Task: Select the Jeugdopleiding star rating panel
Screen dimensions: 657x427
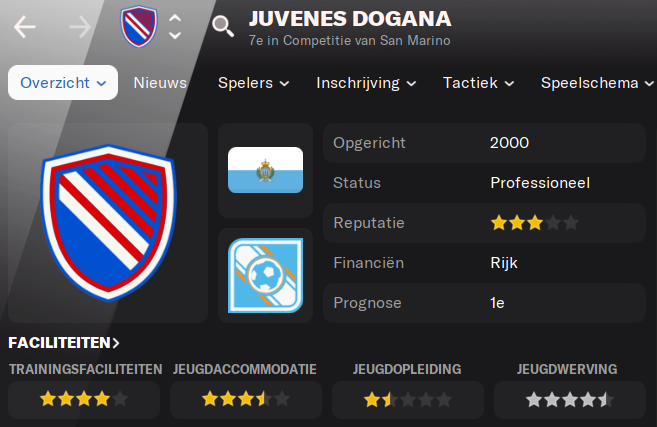Action: (x=408, y=399)
